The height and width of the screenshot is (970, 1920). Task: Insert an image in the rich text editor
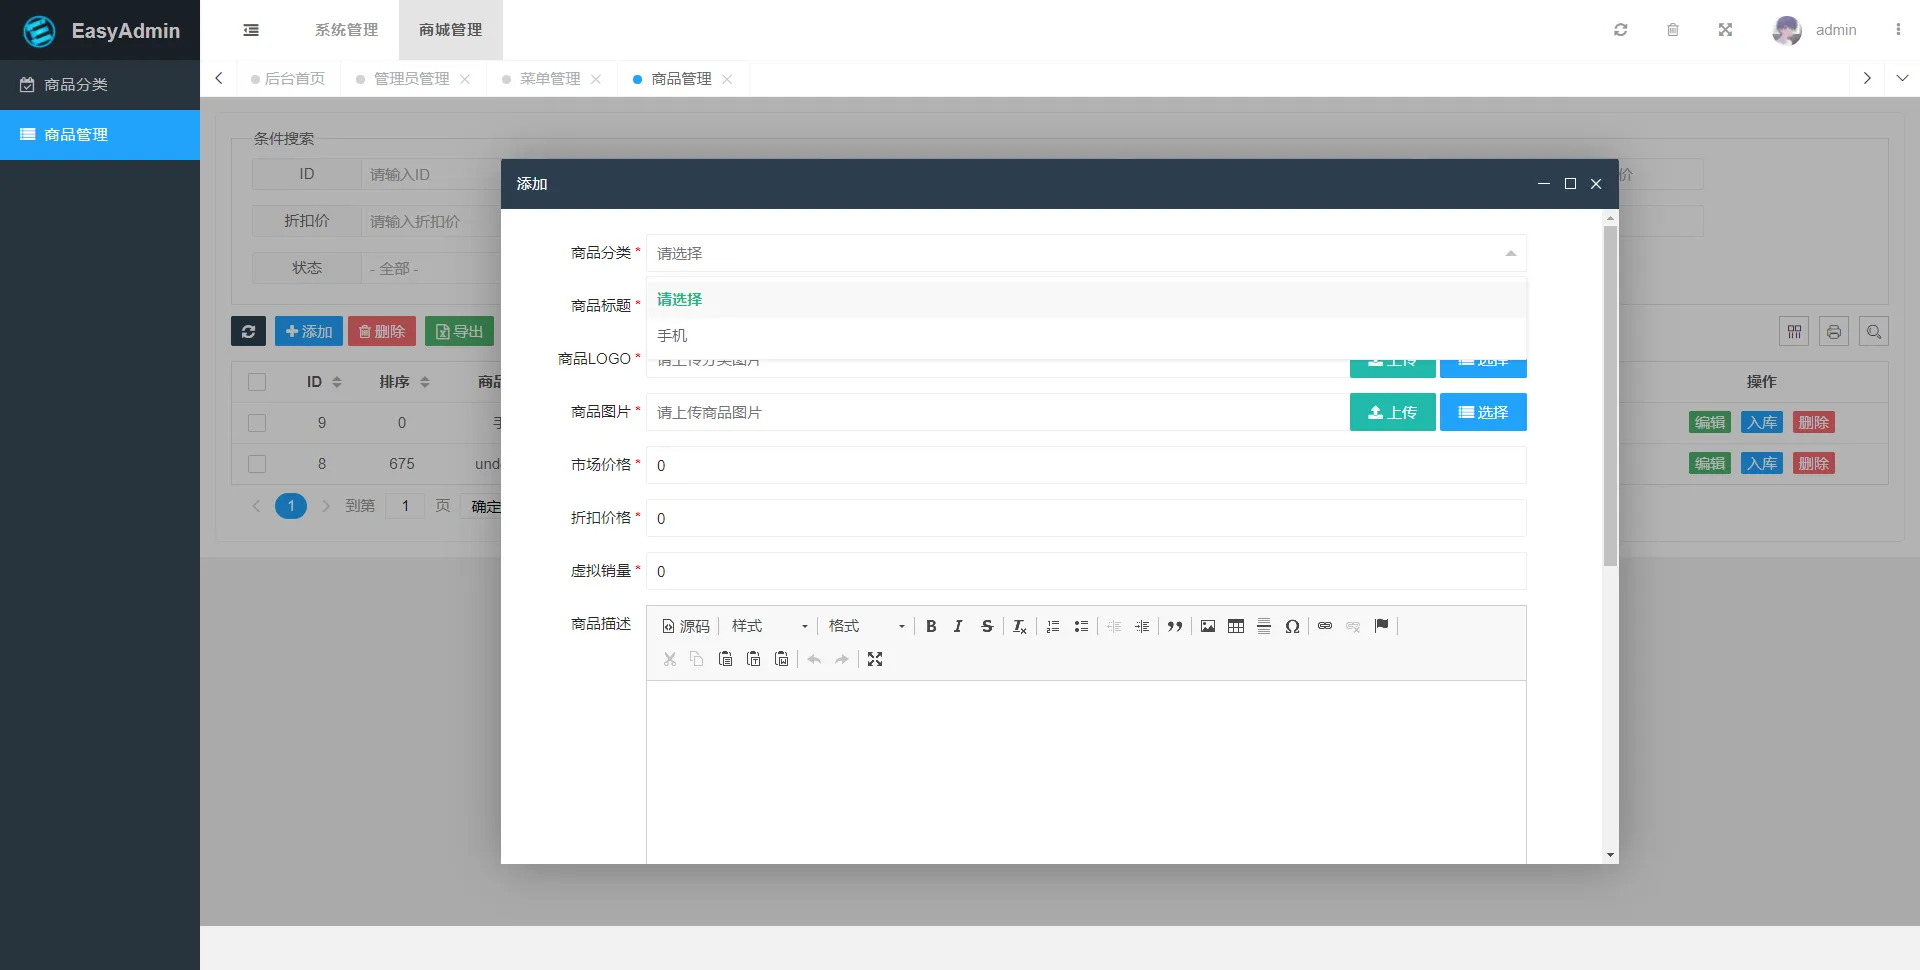coord(1207,626)
